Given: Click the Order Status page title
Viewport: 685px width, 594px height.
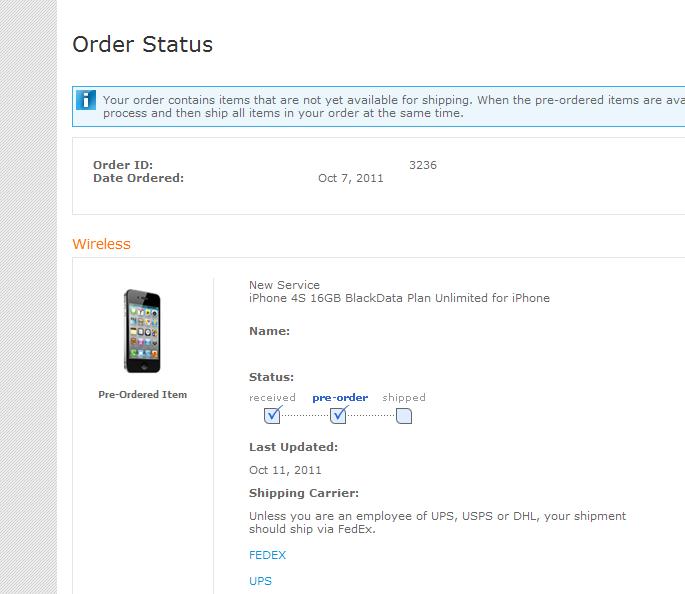Looking at the screenshot, I should point(142,44).
